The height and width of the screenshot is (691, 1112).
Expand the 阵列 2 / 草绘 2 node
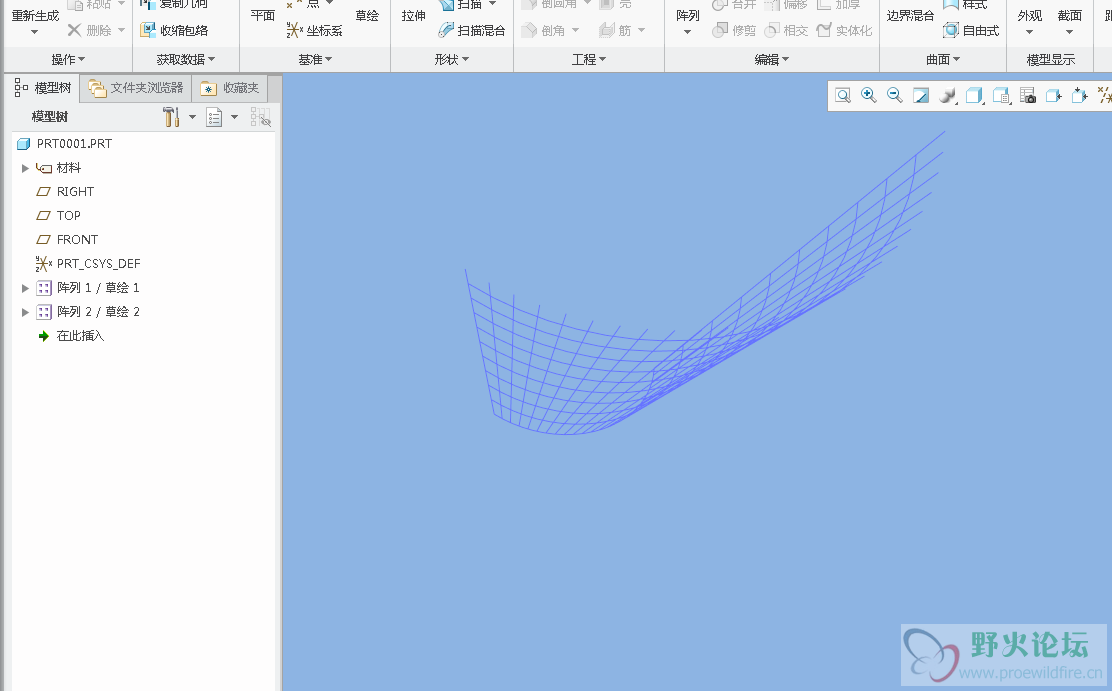coord(25,312)
